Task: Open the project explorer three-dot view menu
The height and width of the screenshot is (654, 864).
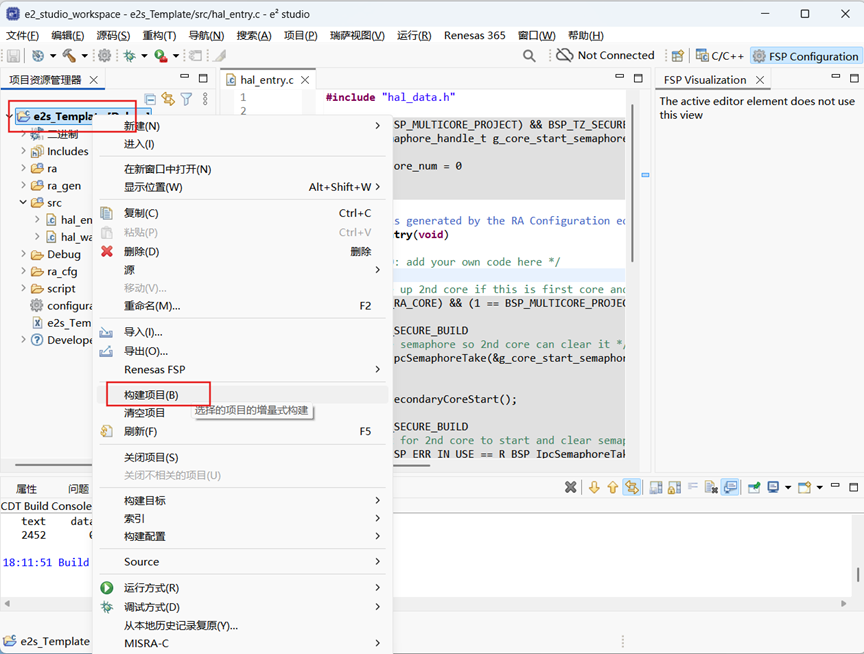Action: 205,99
